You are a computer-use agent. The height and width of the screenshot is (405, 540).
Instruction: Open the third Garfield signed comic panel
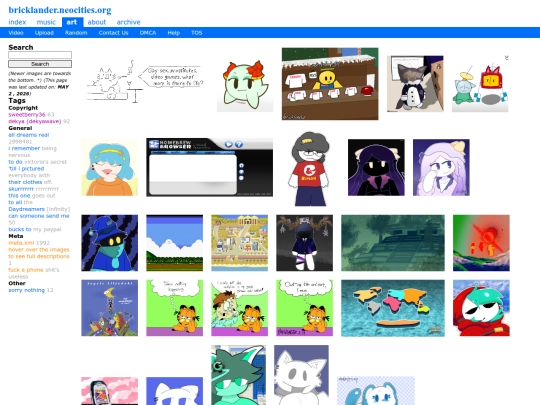(x=304, y=308)
